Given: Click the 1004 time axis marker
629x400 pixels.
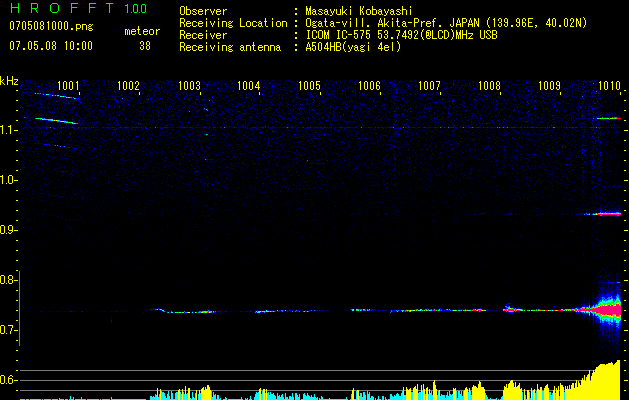Looking at the screenshot, I should coord(249,86).
